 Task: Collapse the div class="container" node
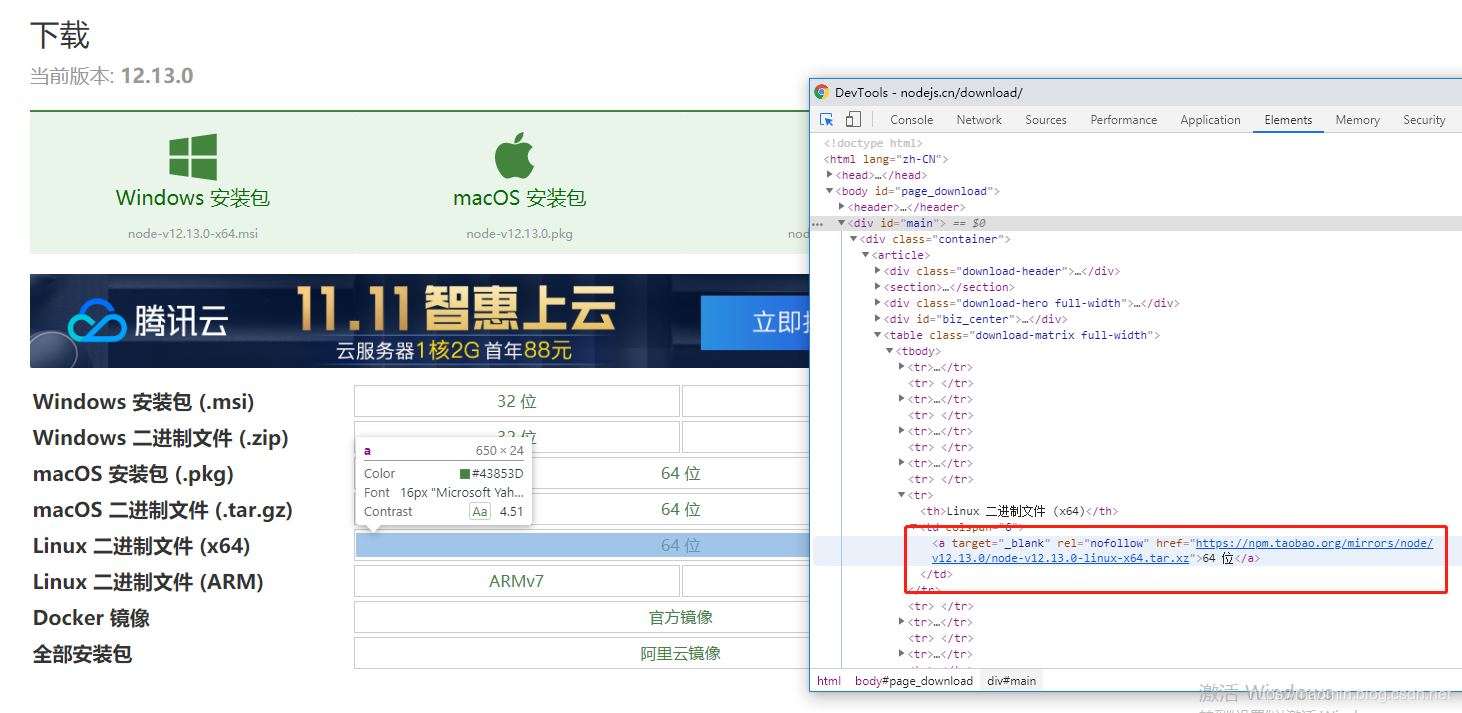[x=853, y=239]
